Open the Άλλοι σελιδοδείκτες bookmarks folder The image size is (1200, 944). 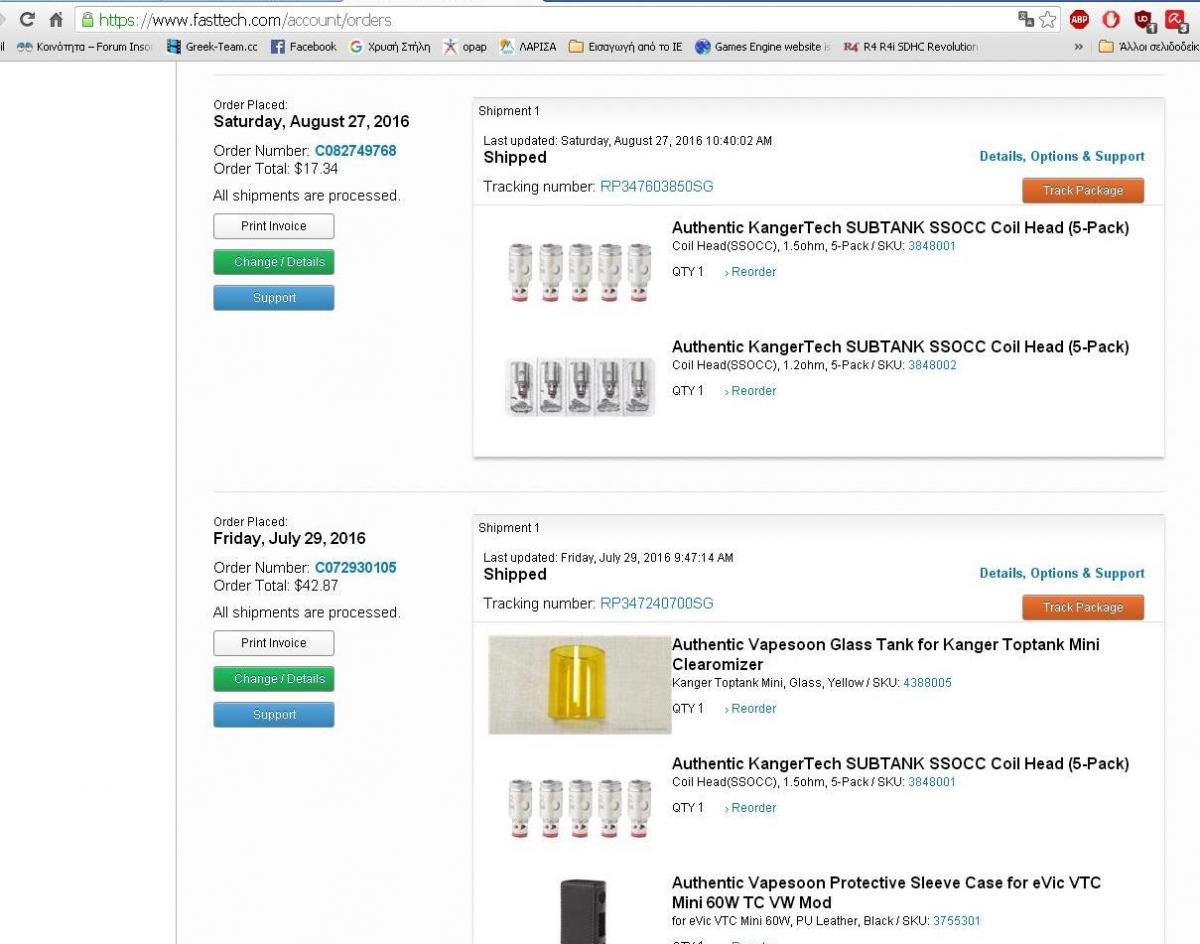1148,46
